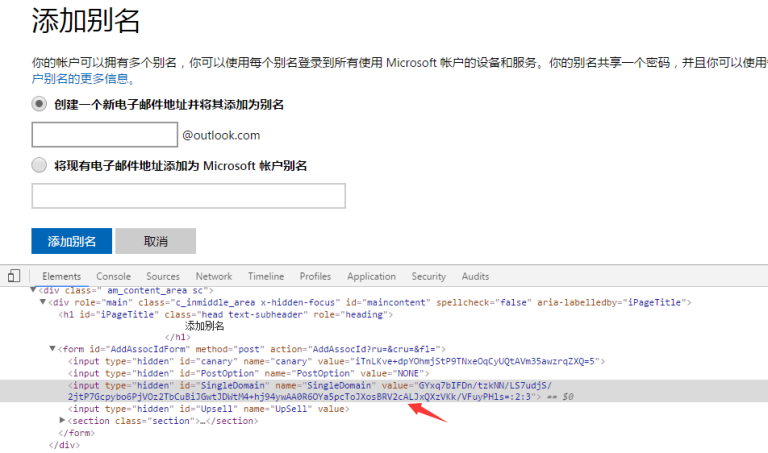768x453 pixels.
Task: Go to the Application tab
Action: pyautogui.click(x=371, y=276)
